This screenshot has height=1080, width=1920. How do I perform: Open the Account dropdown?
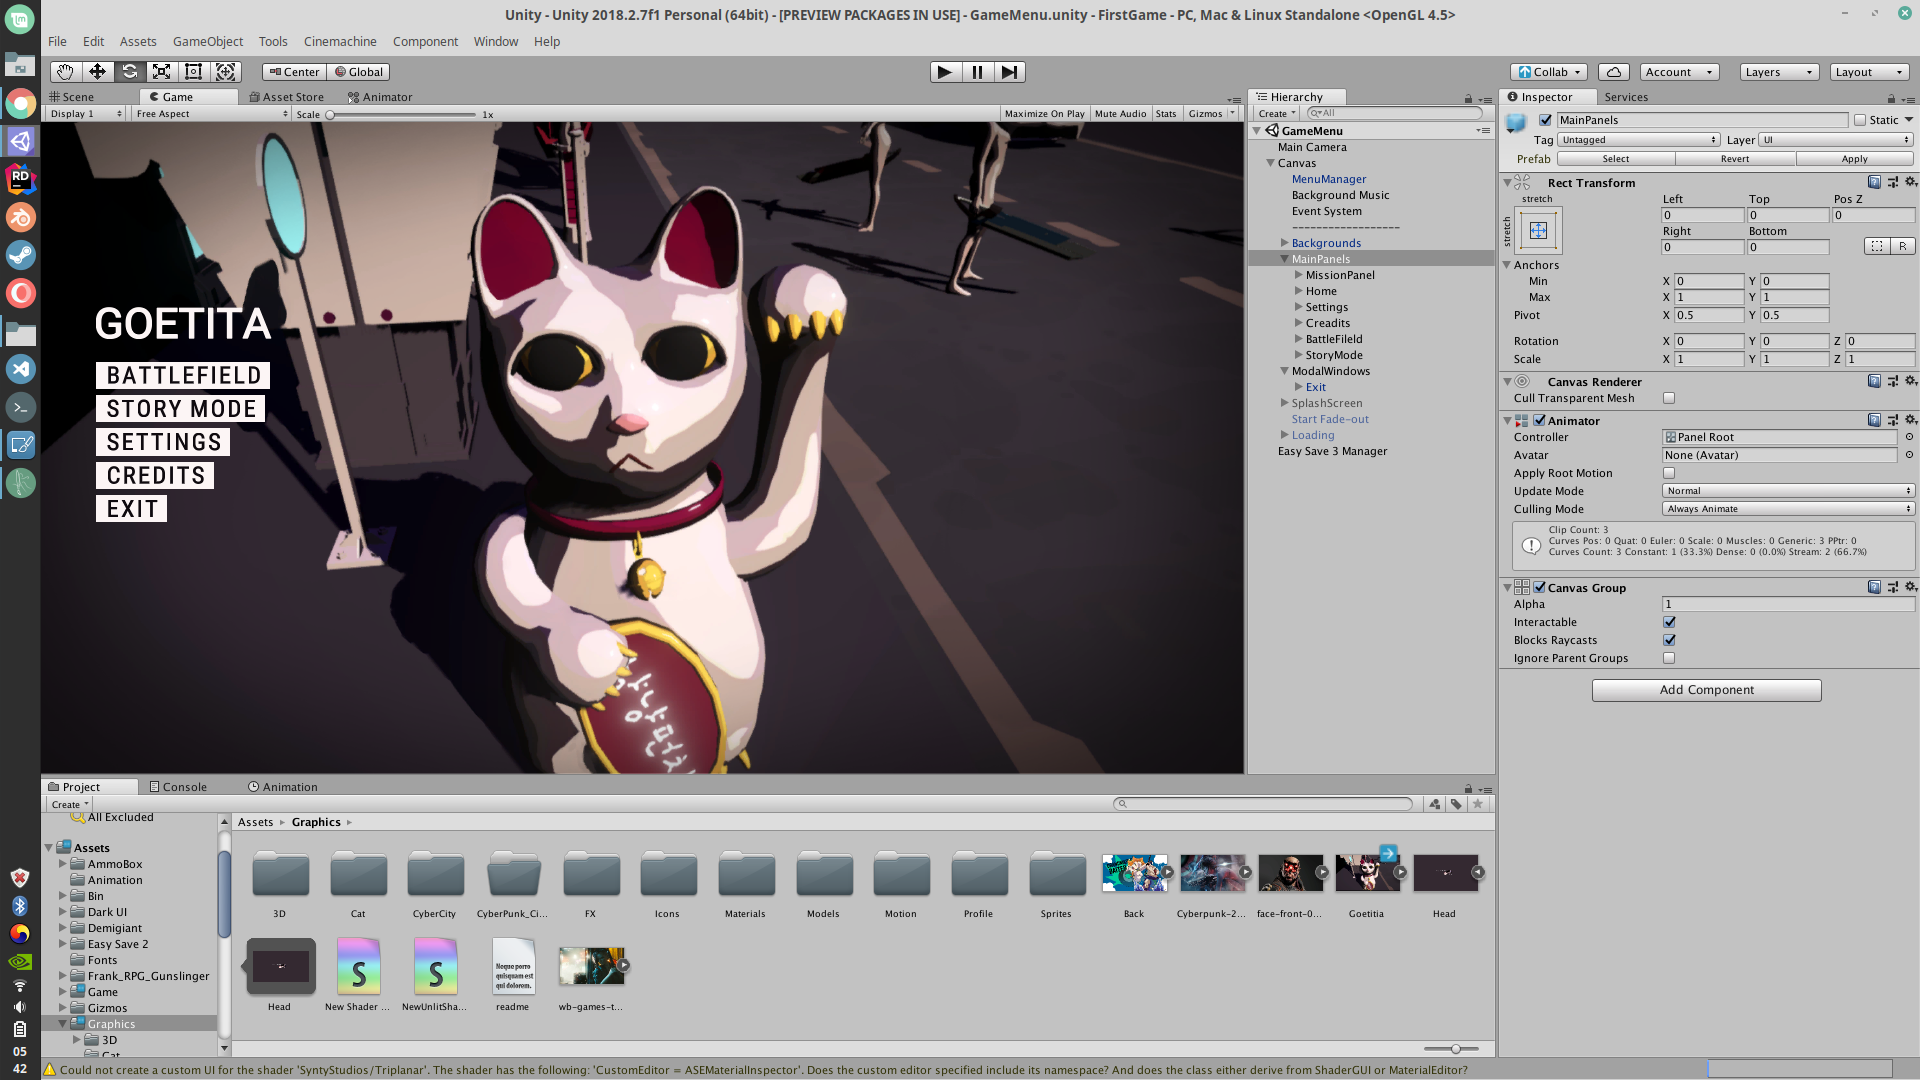pos(1679,72)
